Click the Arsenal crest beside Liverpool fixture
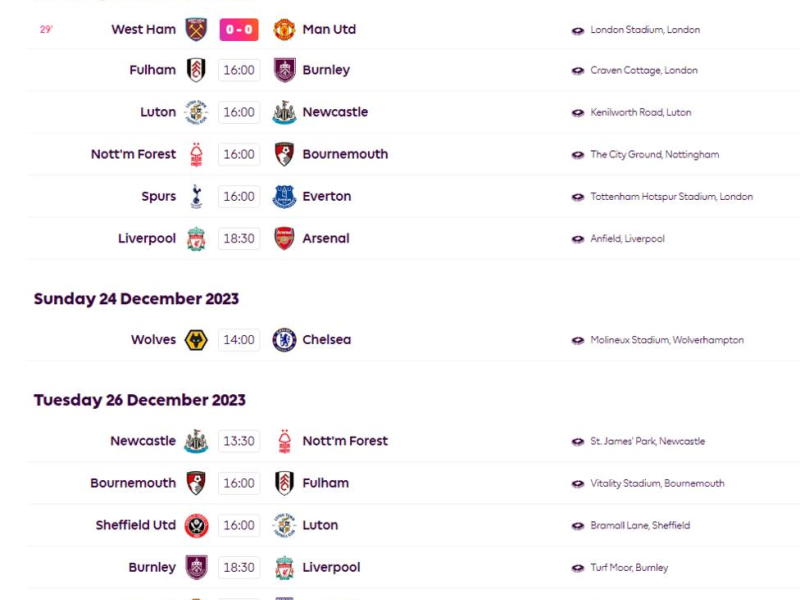Image resolution: width=800 pixels, height=600 pixels. tap(284, 239)
